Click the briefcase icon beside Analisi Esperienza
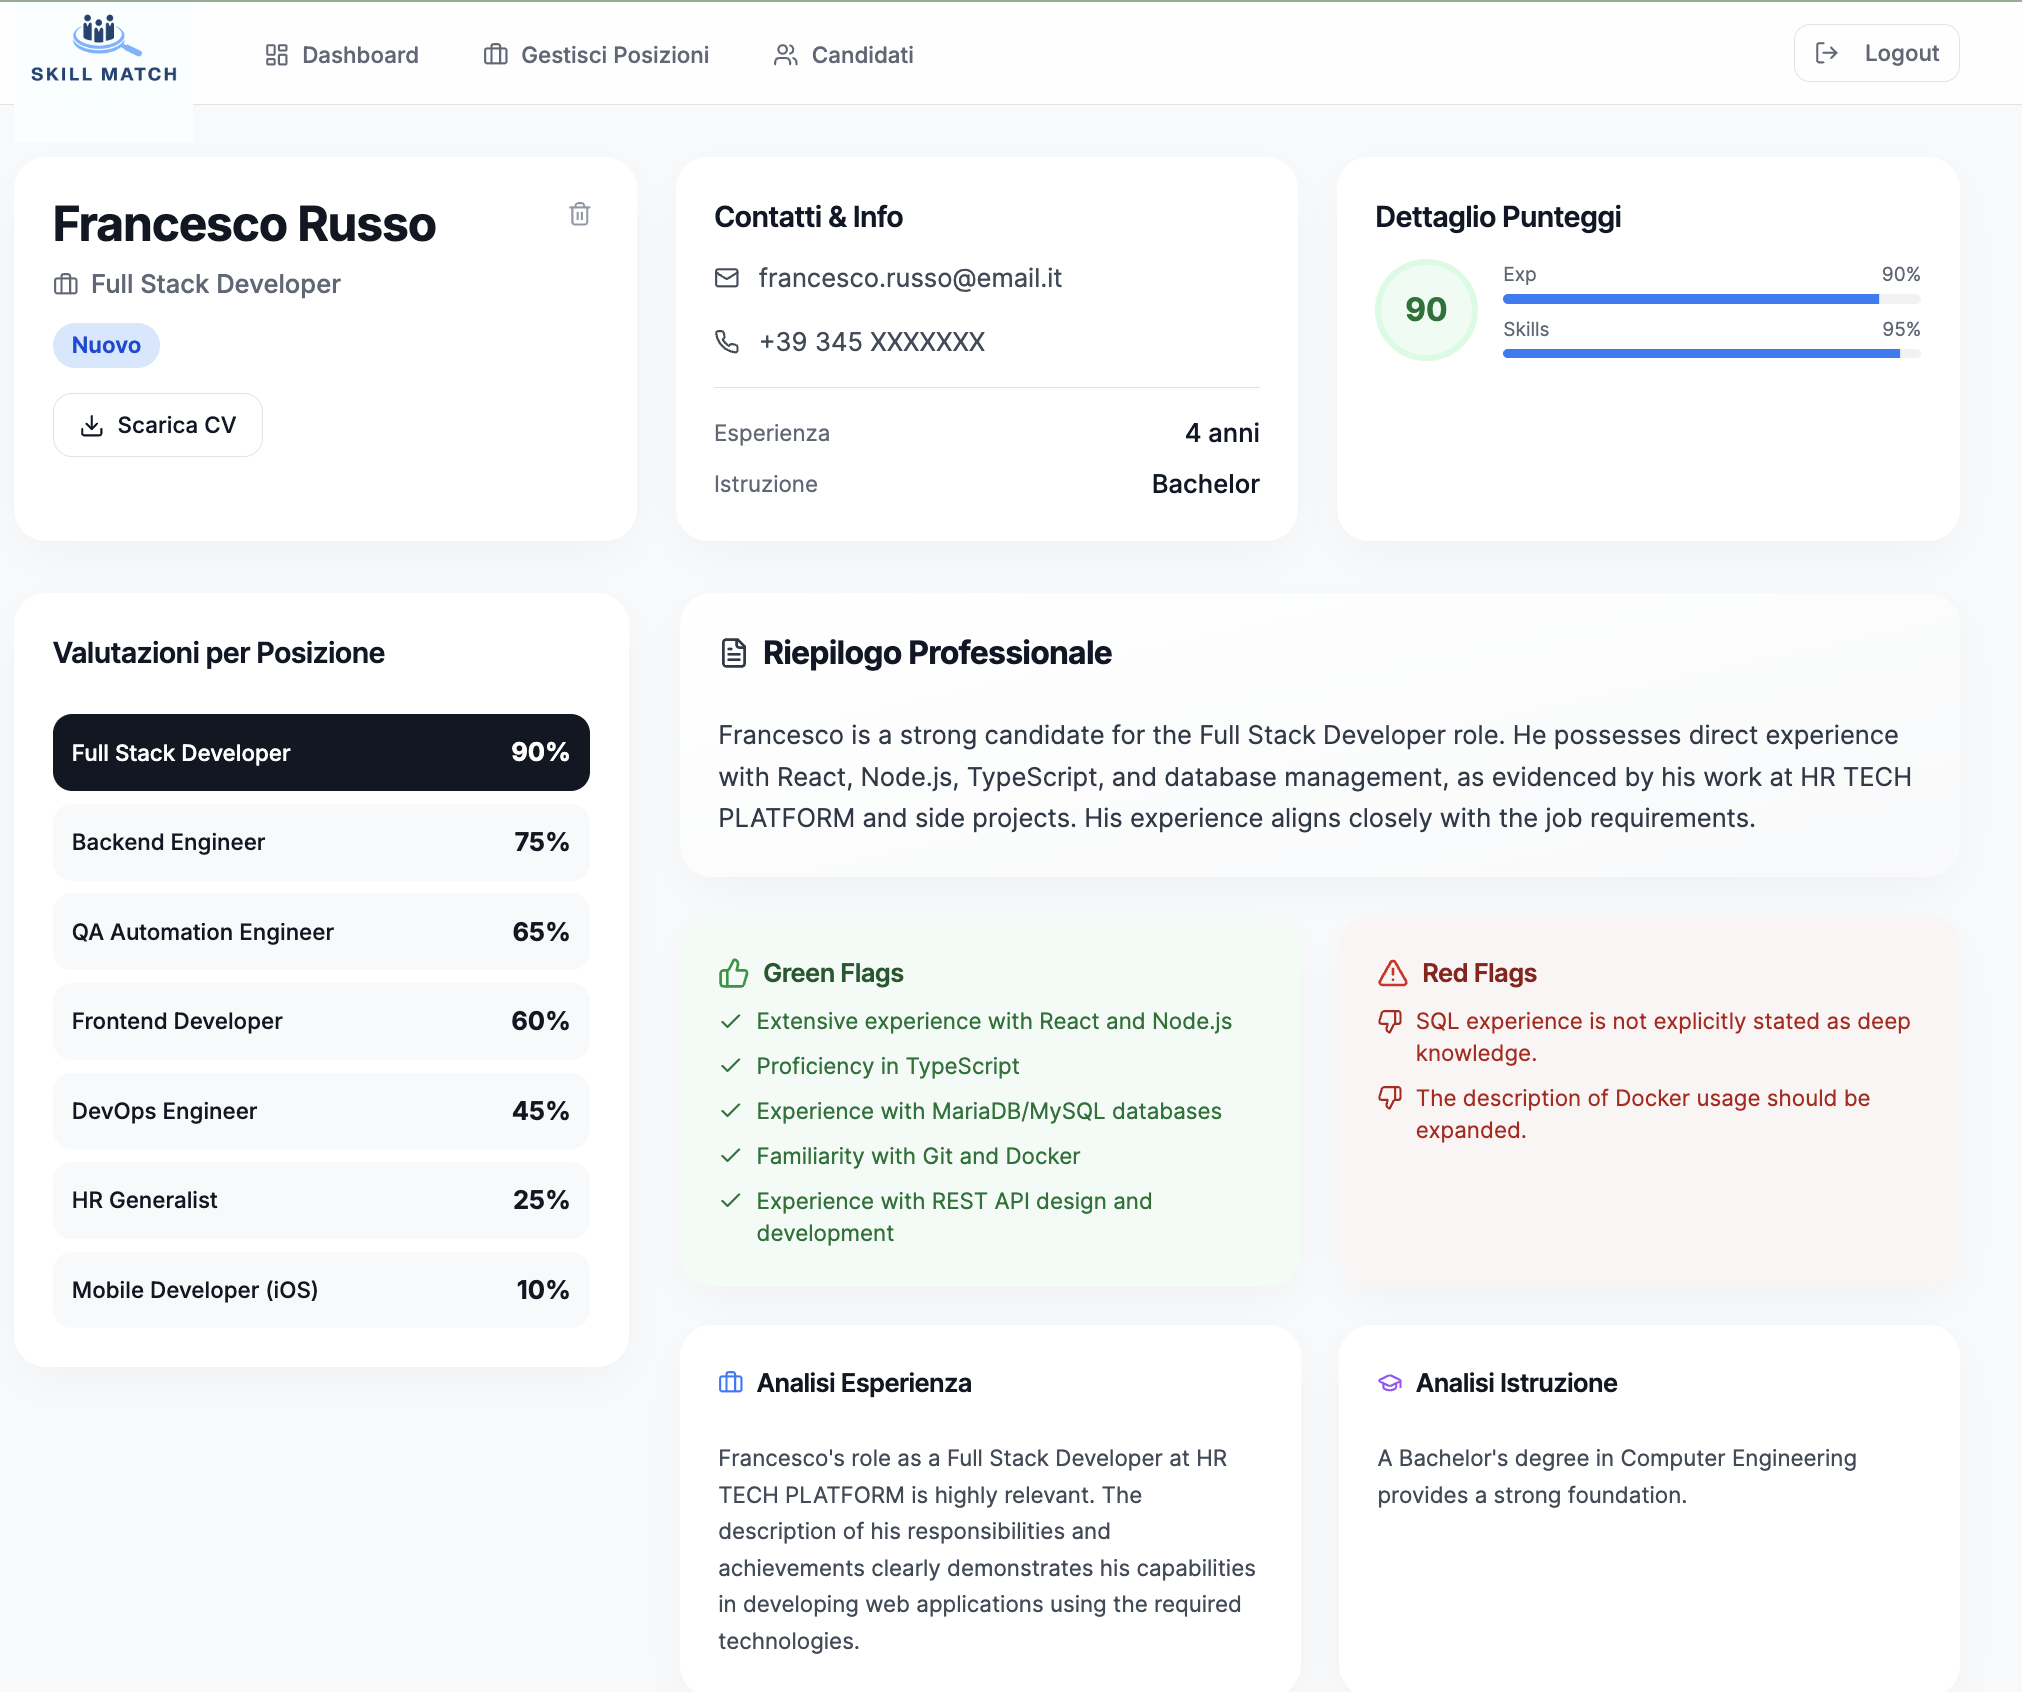The width and height of the screenshot is (2022, 1692). [x=731, y=1383]
